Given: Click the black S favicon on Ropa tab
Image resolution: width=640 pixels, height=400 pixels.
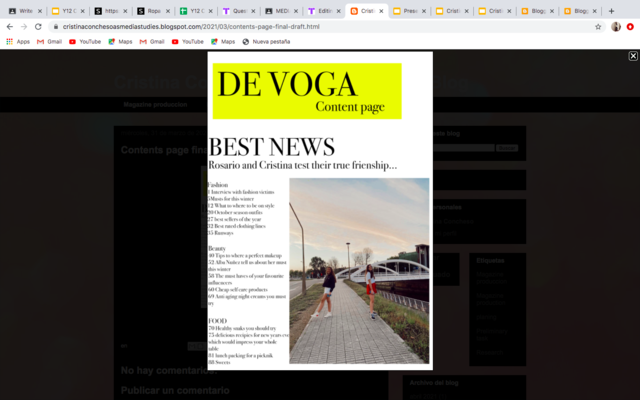Looking at the screenshot, I should [x=140, y=11].
